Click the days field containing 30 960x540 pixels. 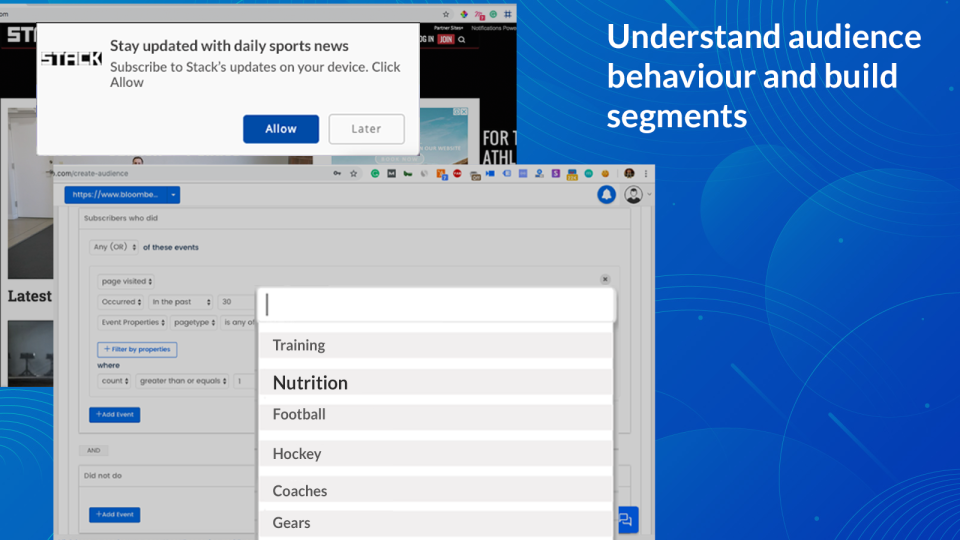[236, 302]
